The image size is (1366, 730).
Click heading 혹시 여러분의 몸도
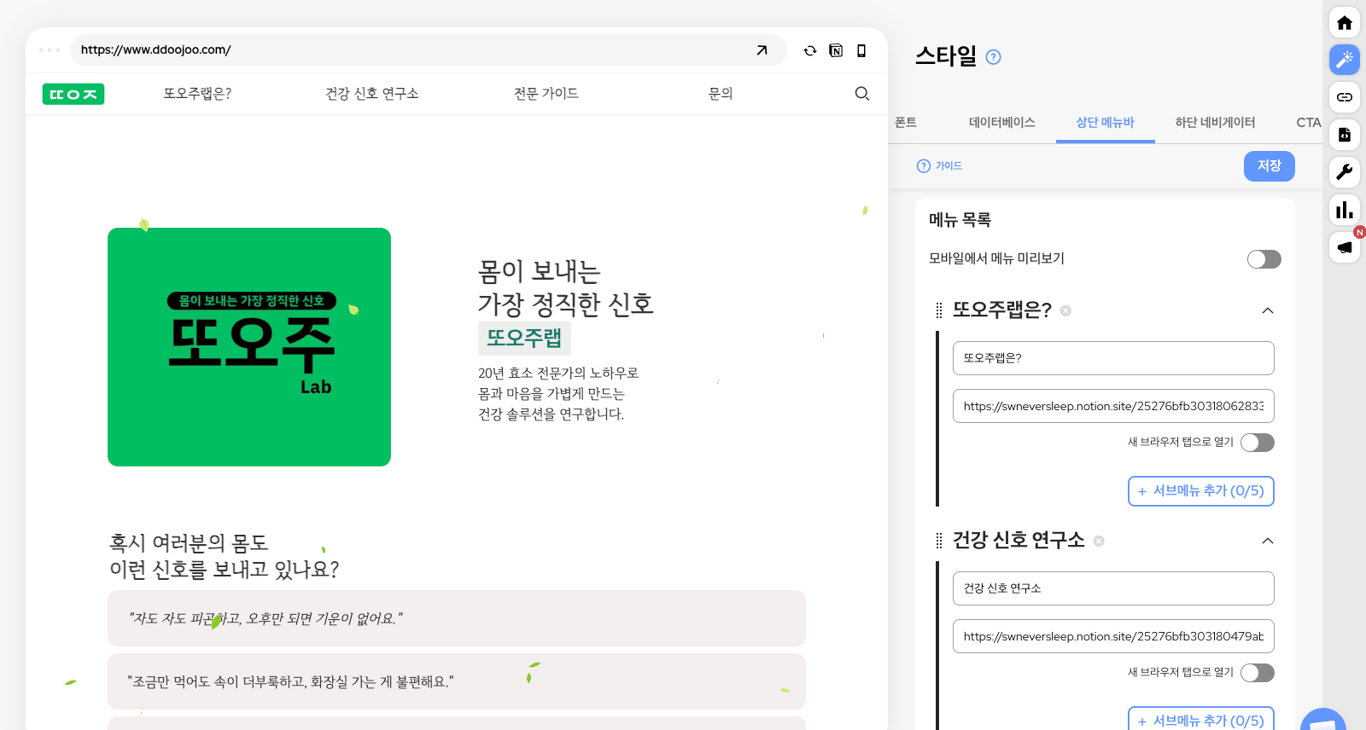tap(224, 556)
